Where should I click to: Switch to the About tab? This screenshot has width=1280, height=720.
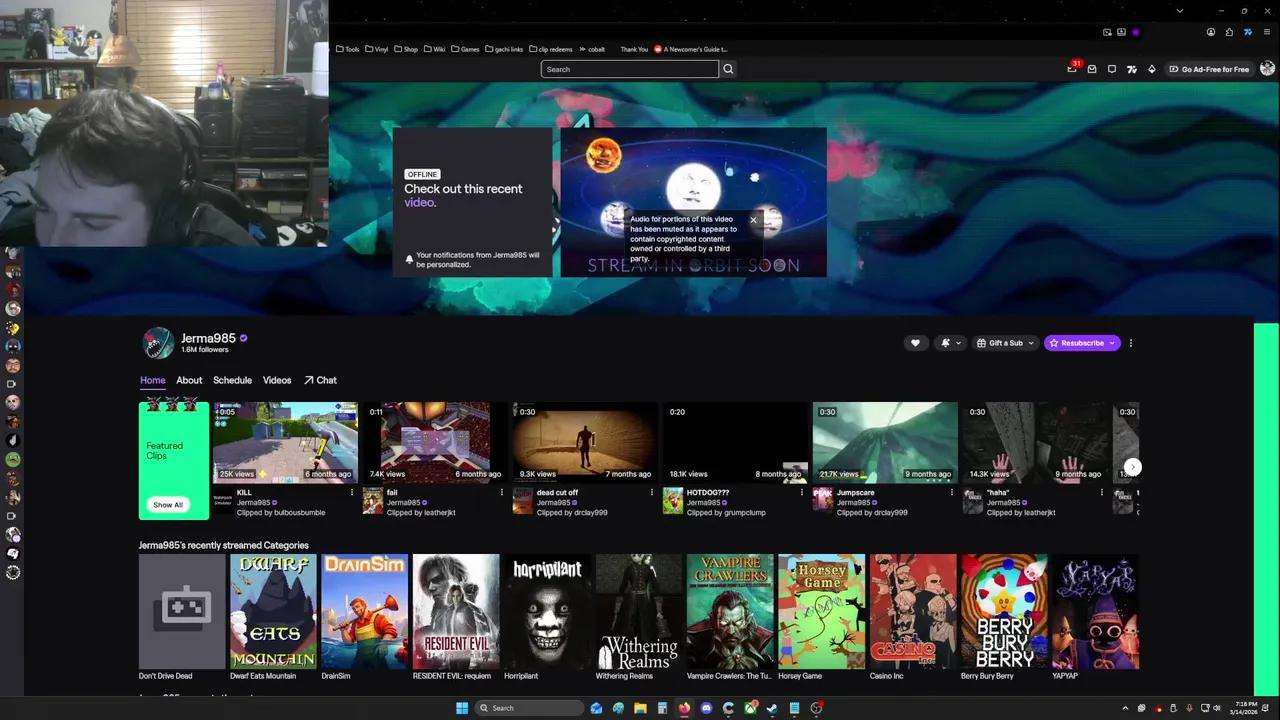click(189, 380)
